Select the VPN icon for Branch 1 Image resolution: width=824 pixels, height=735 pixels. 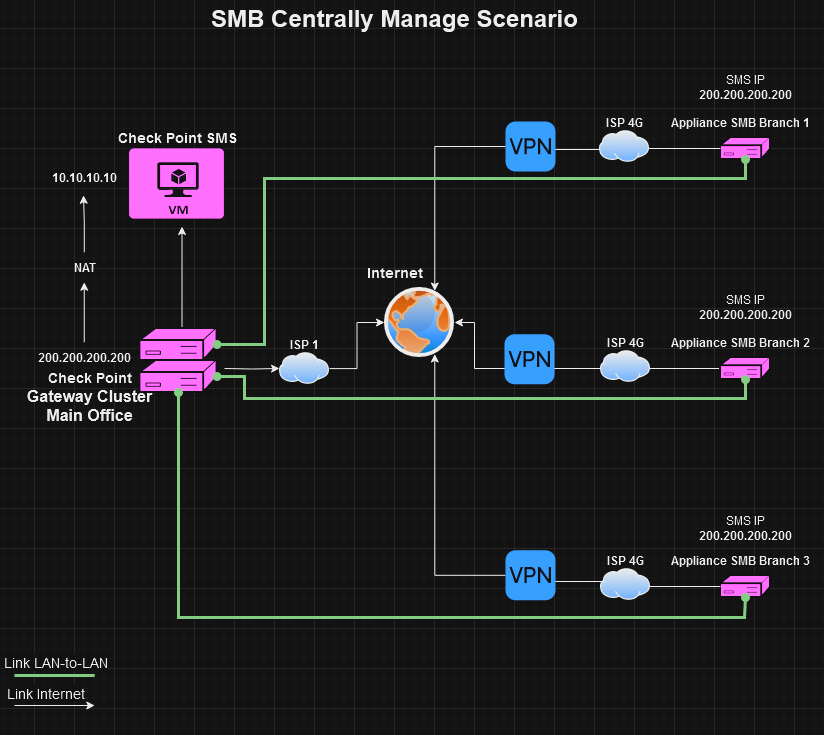[x=530, y=147]
